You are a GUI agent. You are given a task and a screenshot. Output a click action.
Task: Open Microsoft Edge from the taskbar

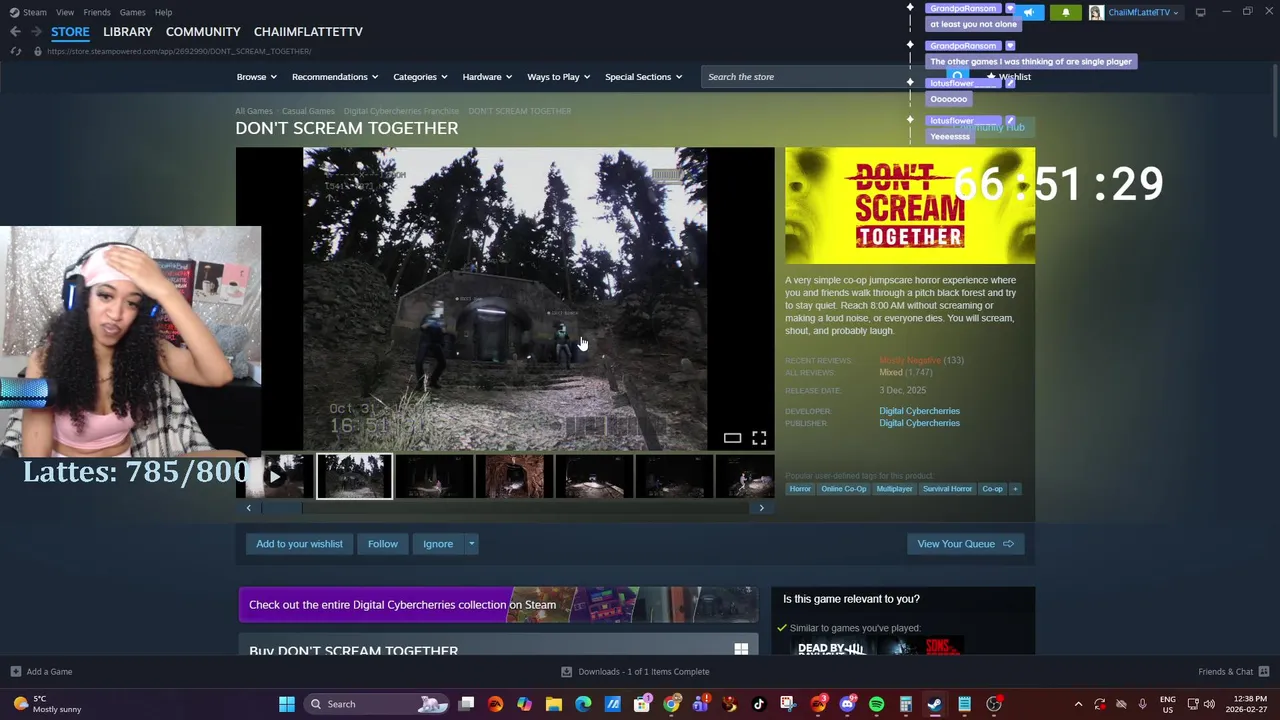(x=583, y=704)
